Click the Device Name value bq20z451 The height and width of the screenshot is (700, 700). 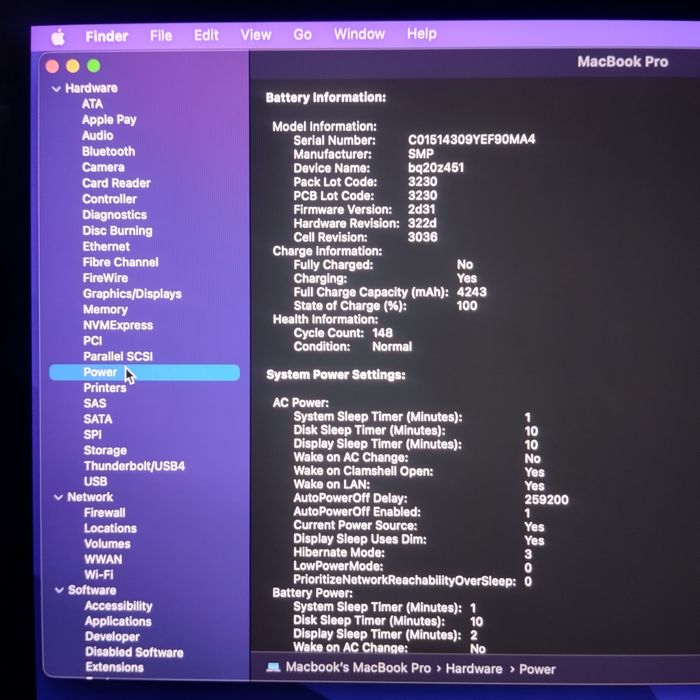coord(436,168)
